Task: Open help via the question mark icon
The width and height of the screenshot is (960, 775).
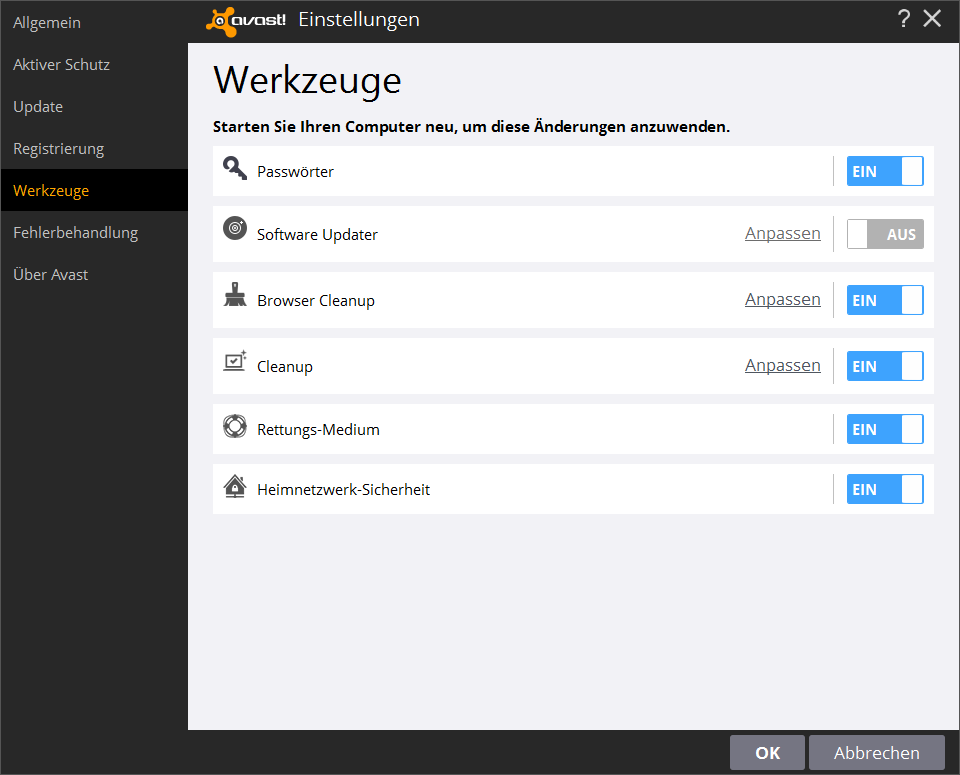Action: [x=904, y=18]
